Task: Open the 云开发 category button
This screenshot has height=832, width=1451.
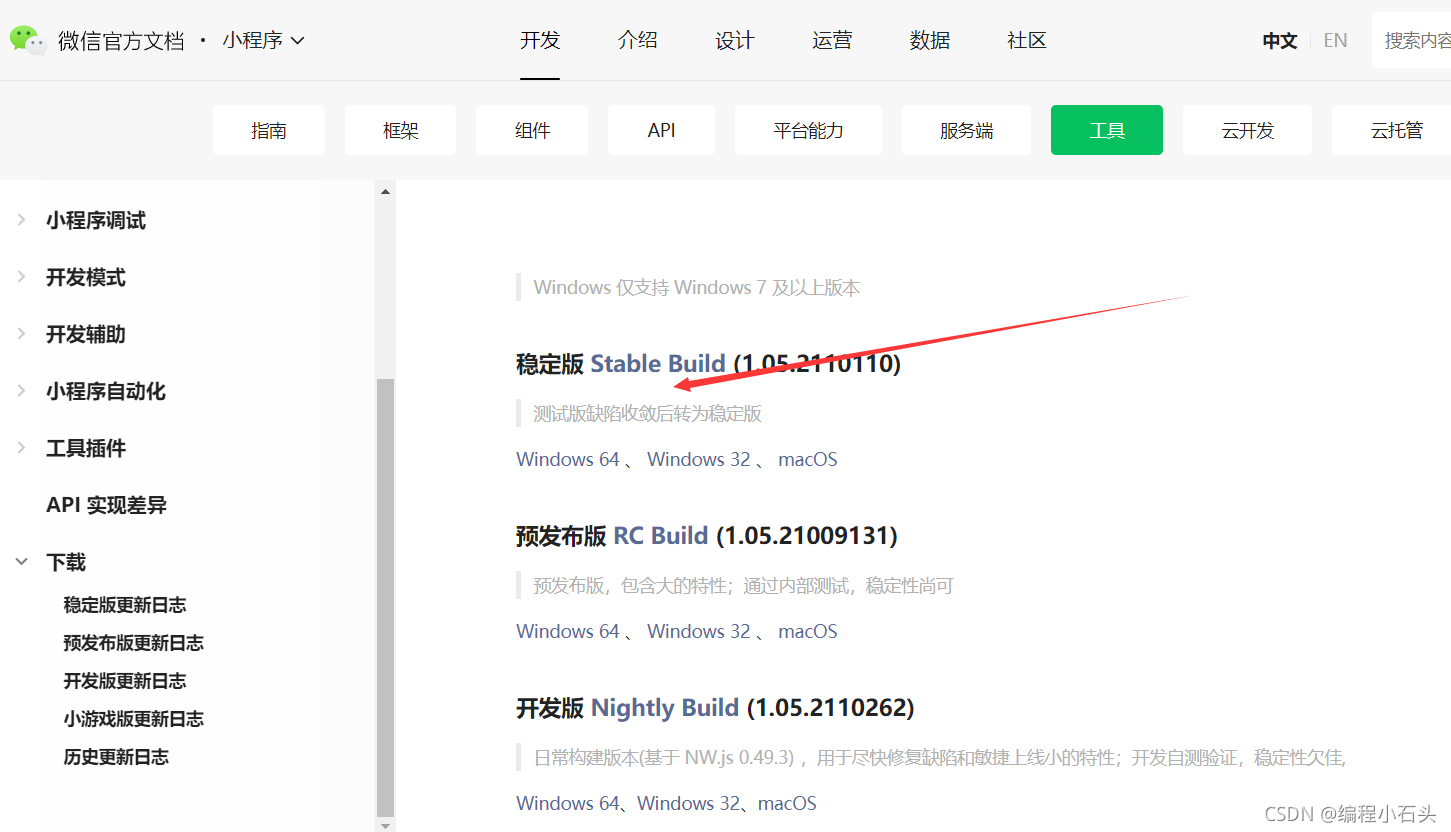Action: tap(1247, 130)
